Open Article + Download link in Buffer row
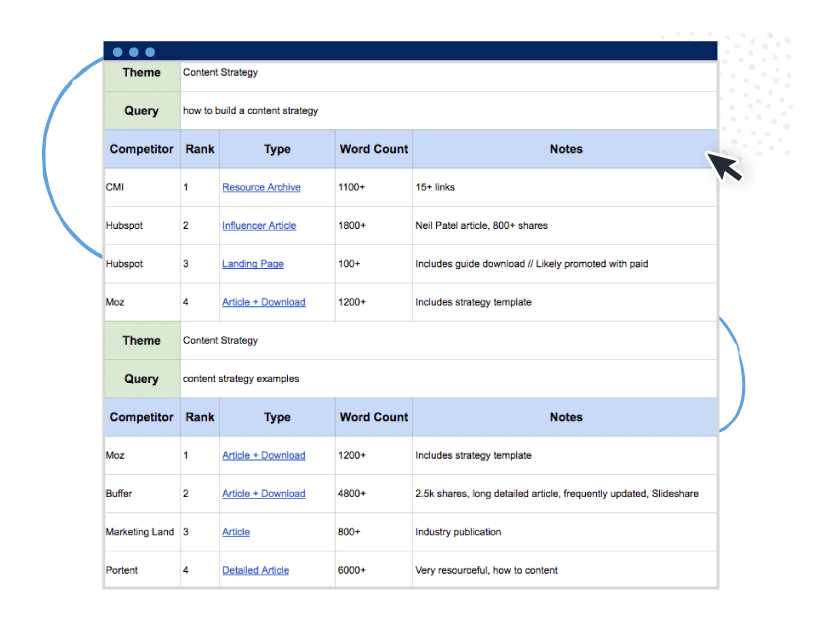The image size is (820, 635). click(264, 493)
